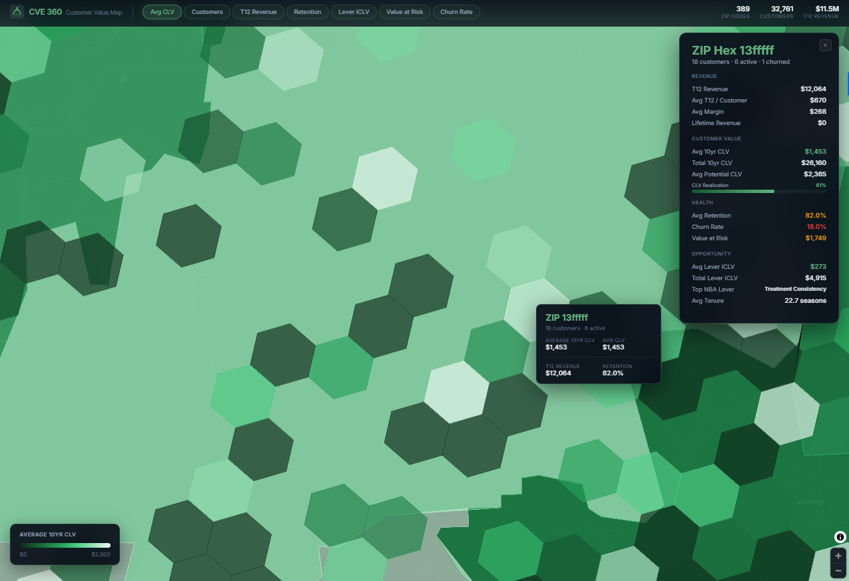Select the ZIP 13fffff hover card
Screen dimensions: 849x581
click(599, 344)
